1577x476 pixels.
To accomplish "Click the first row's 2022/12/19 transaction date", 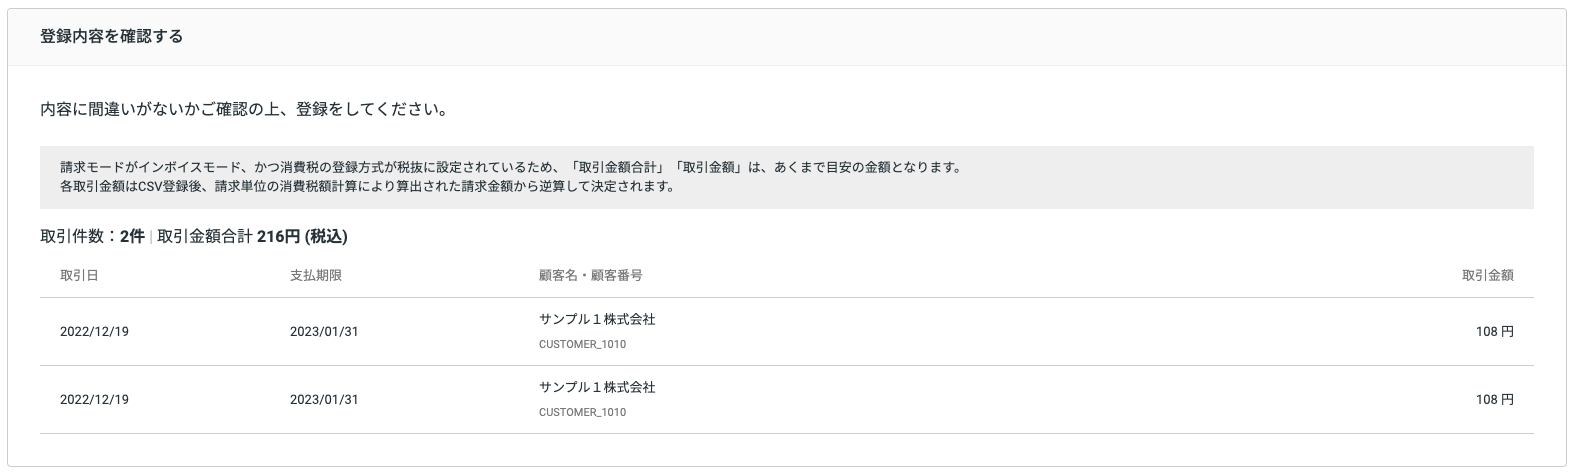I will [x=94, y=332].
